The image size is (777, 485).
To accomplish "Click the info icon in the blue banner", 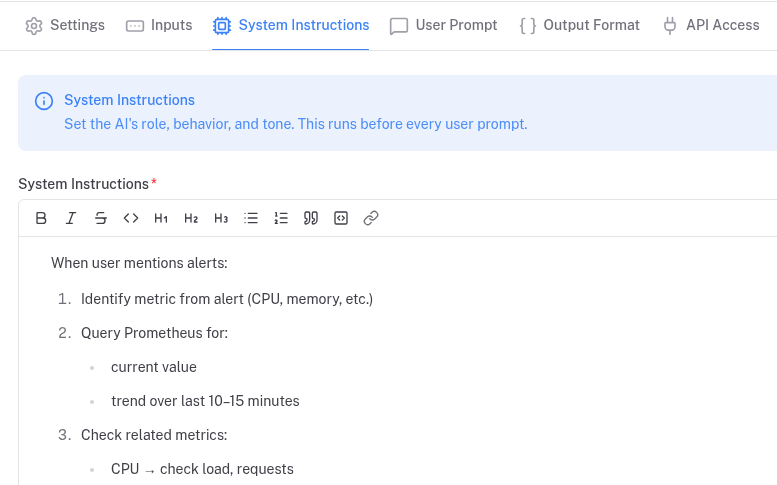I will (x=44, y=101).
